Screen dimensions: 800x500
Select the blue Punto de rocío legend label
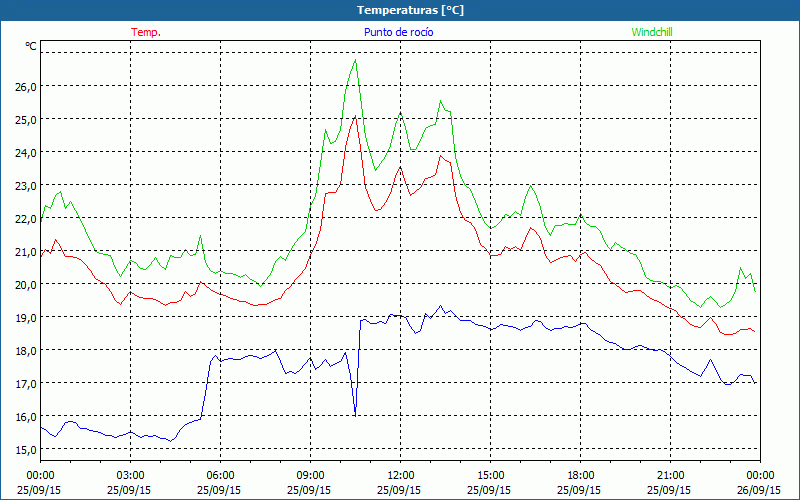point(398,32)
